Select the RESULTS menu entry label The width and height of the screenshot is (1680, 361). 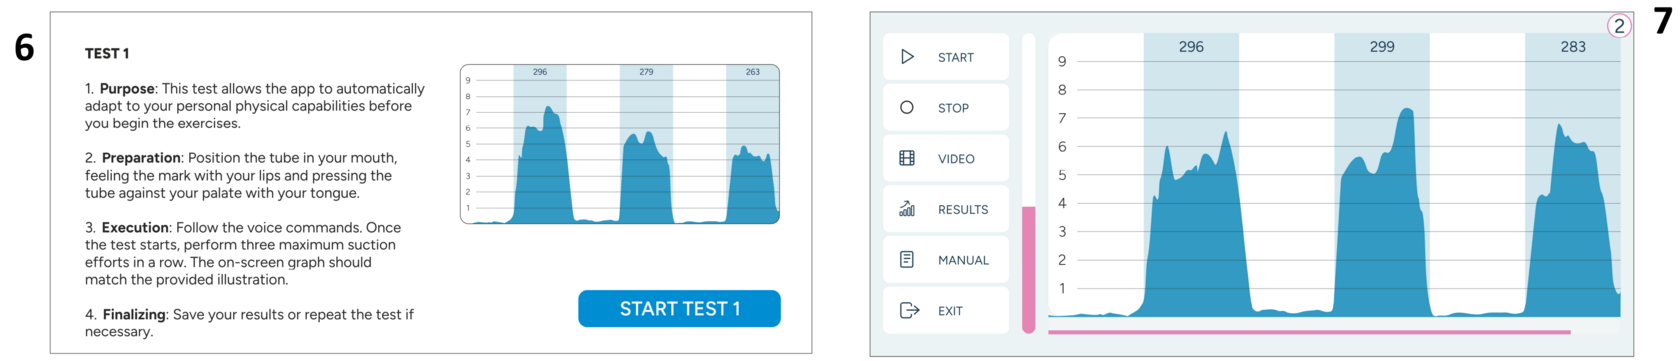[x=963, y=210]
